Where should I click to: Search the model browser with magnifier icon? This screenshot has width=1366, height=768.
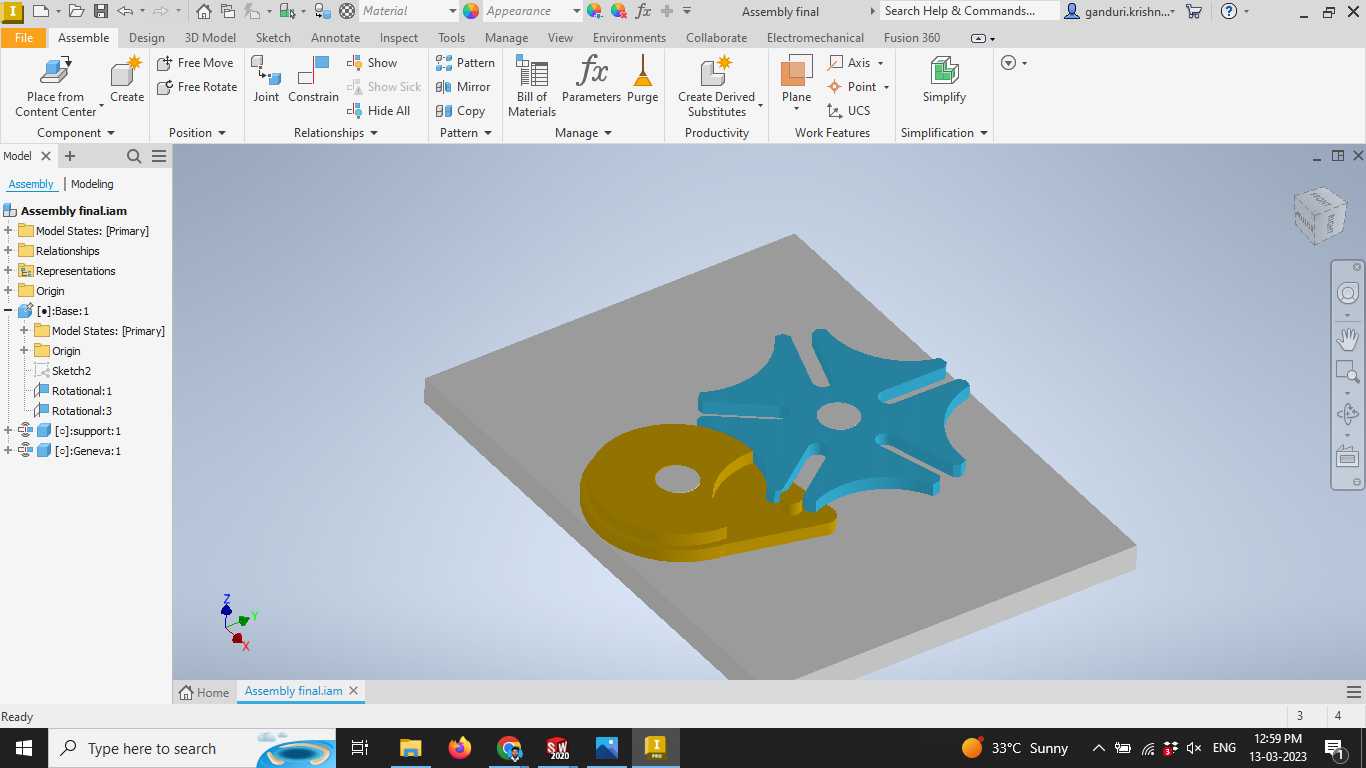click(134, 156)
